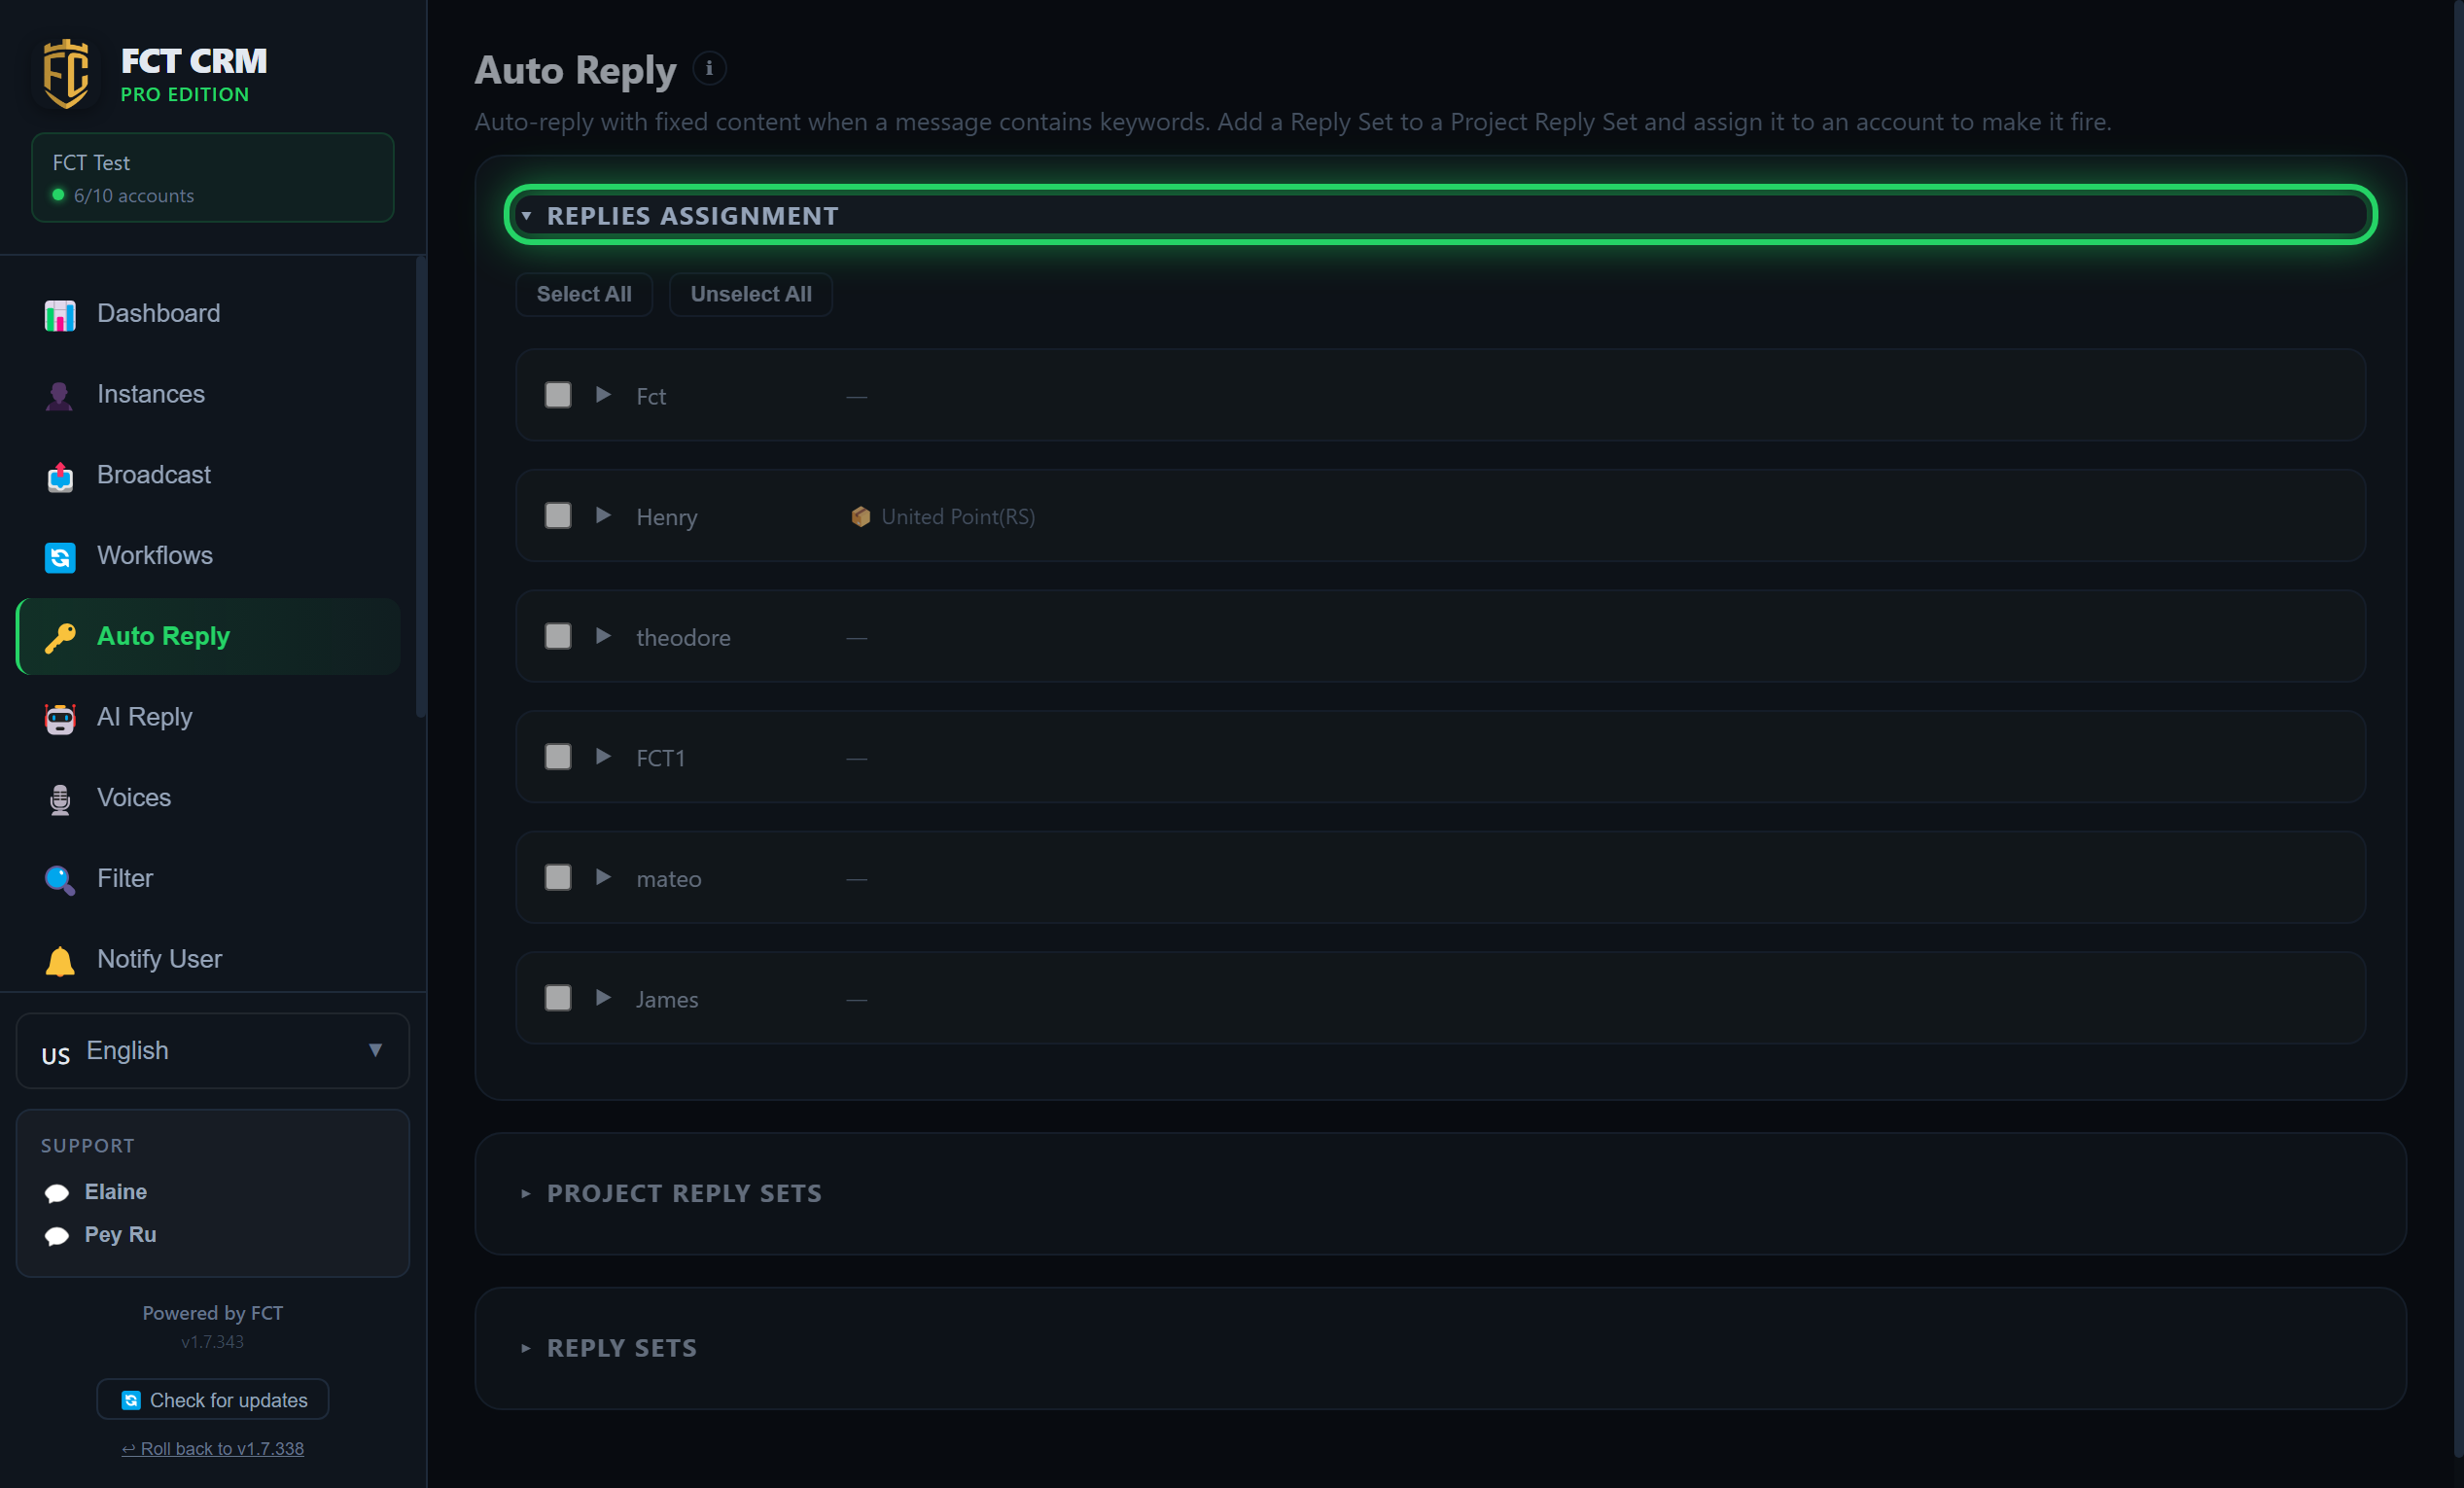Click Roll back to v1.7.338 link
The image size is (2464, 1488).
point(213,1448)
